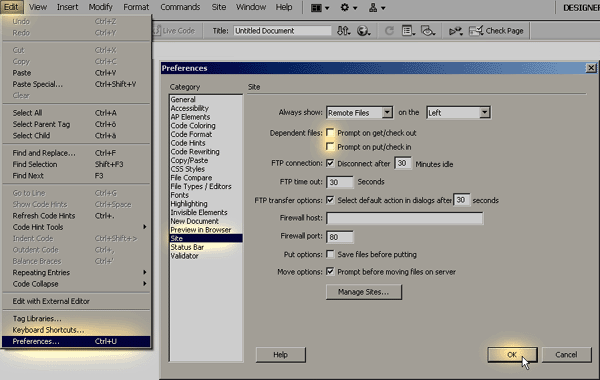Choose Refresh Code Hints in Edit menu
Image resolution: width=600 pixels, height=380 pixels.
coord(77,215)
